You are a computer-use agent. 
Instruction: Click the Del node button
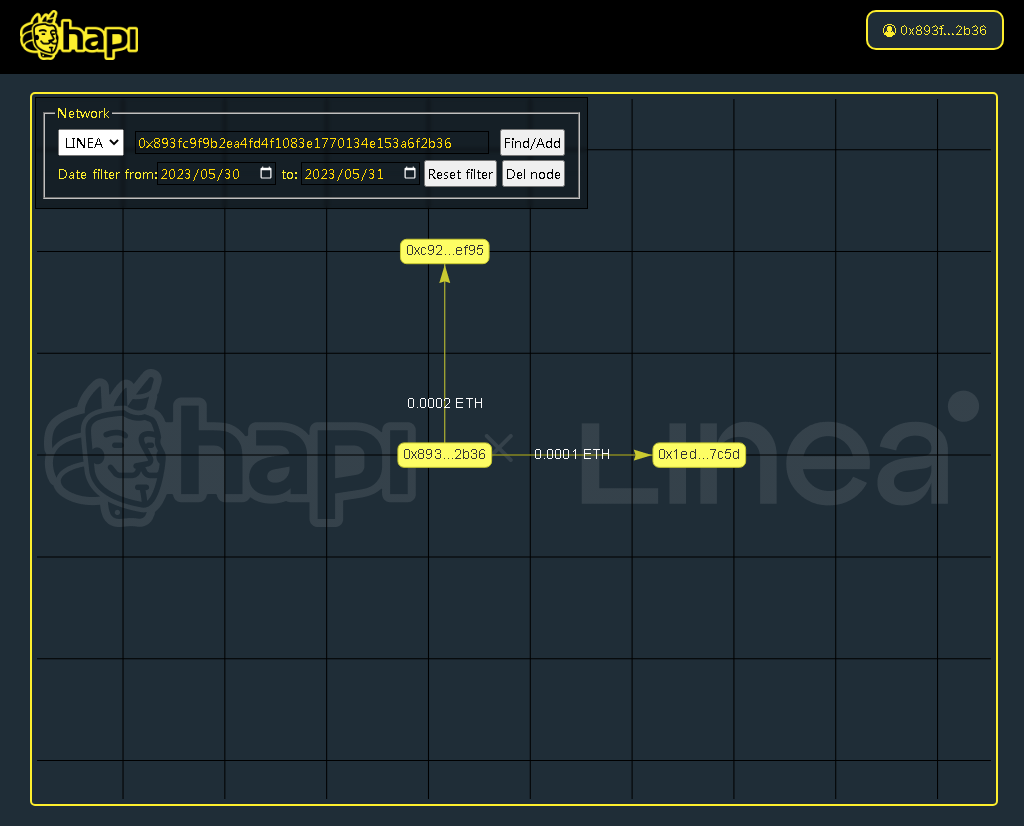(x=533, y=174)
